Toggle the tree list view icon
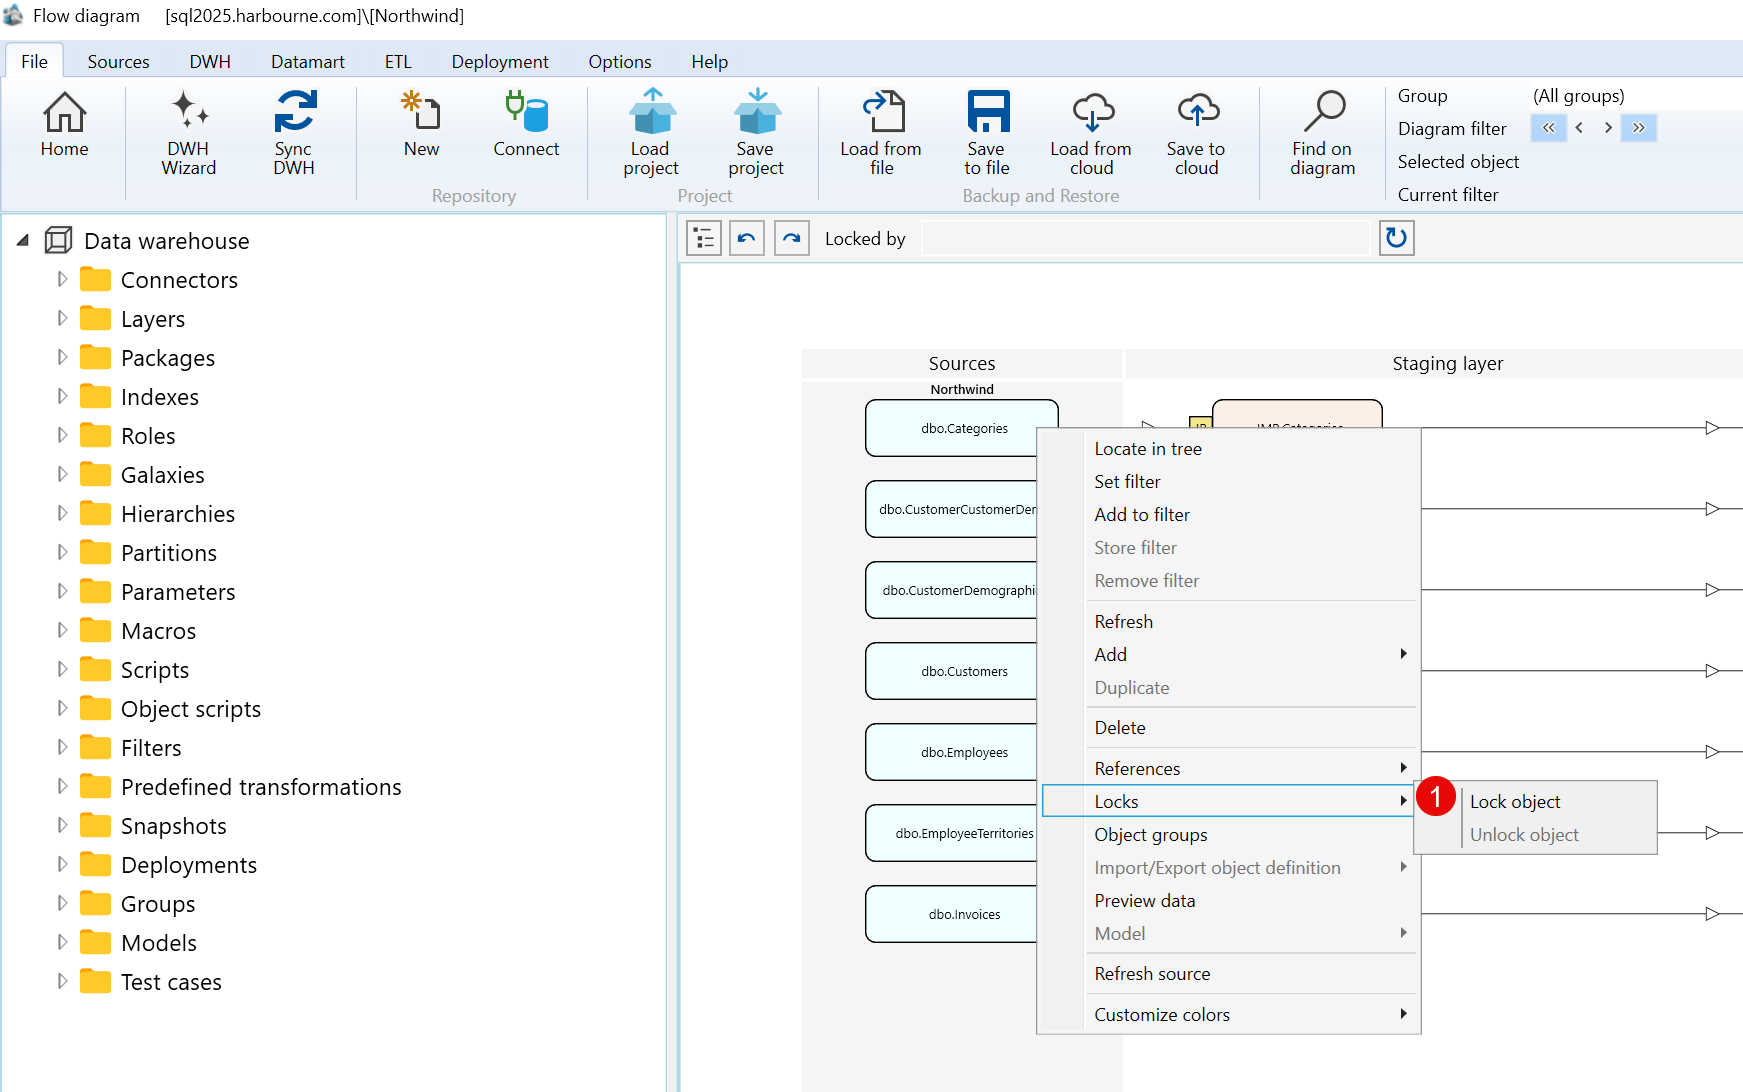The height and width of the screenshot is (1092, 1743). click(x=704, y=238)
